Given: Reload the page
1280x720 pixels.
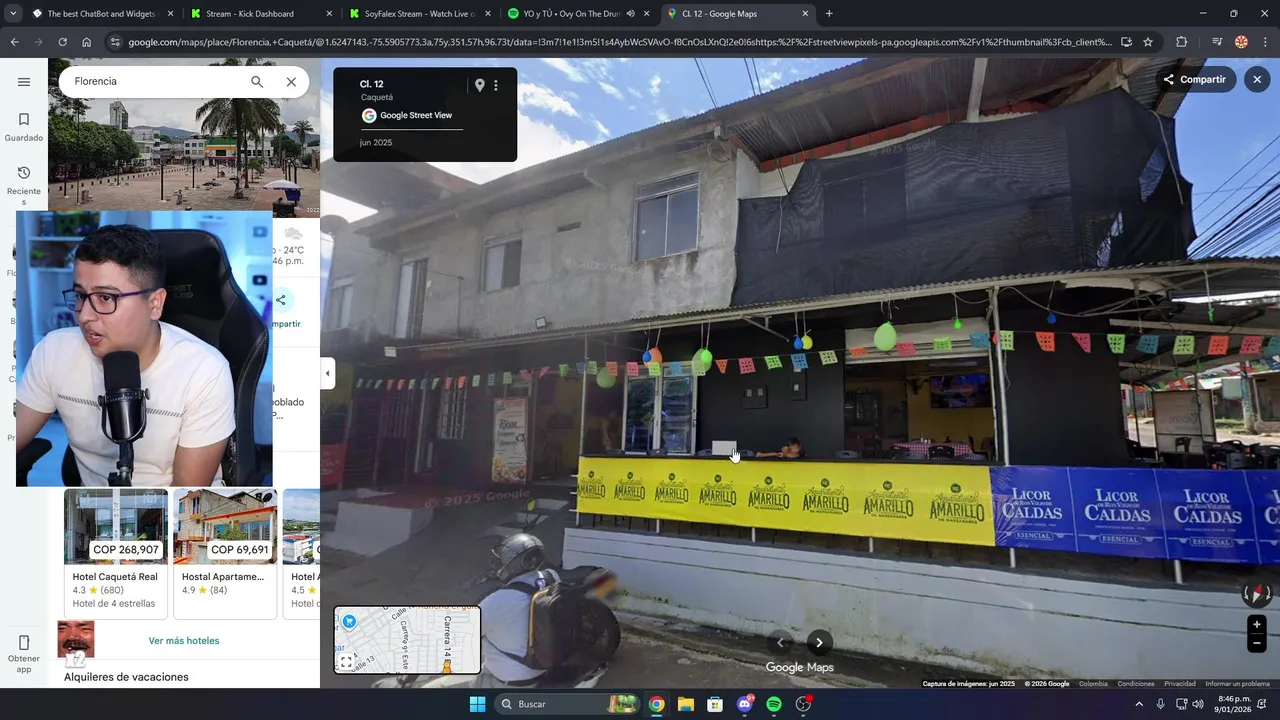Looking at the screenshot, I should tap(62, 42).
